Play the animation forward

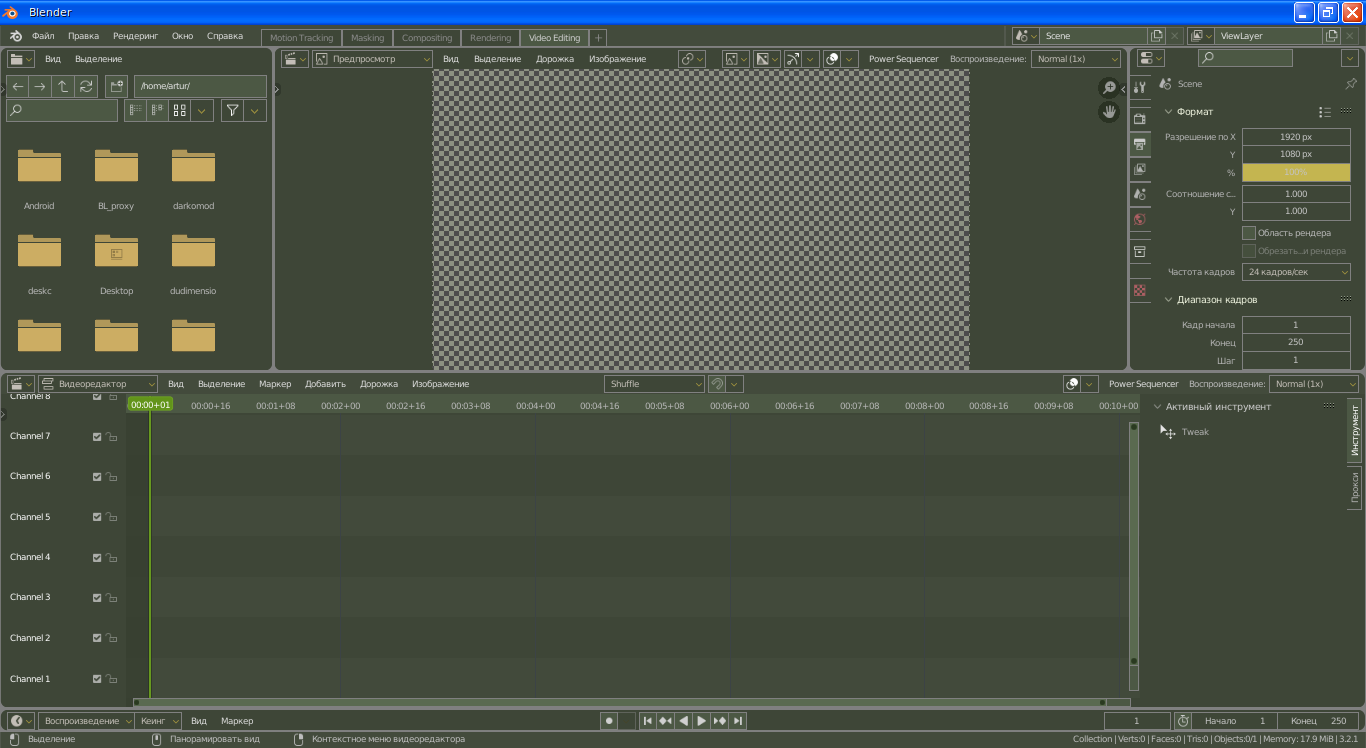coord(701,721)
